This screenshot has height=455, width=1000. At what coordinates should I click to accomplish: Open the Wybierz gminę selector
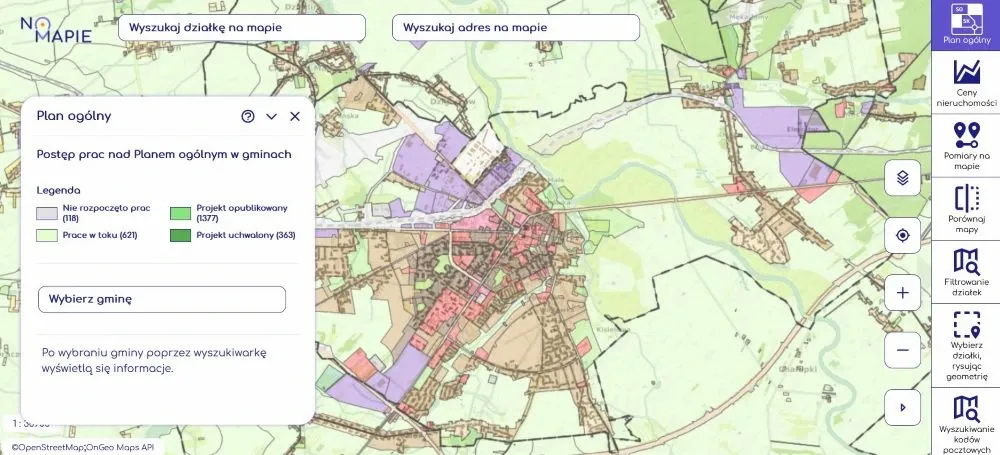point(162,299)
